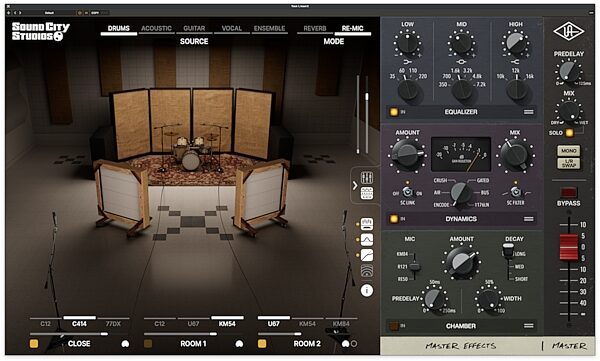Select the bell curve EQ module icon
600x361 pixels.
(x=367, y=240)
